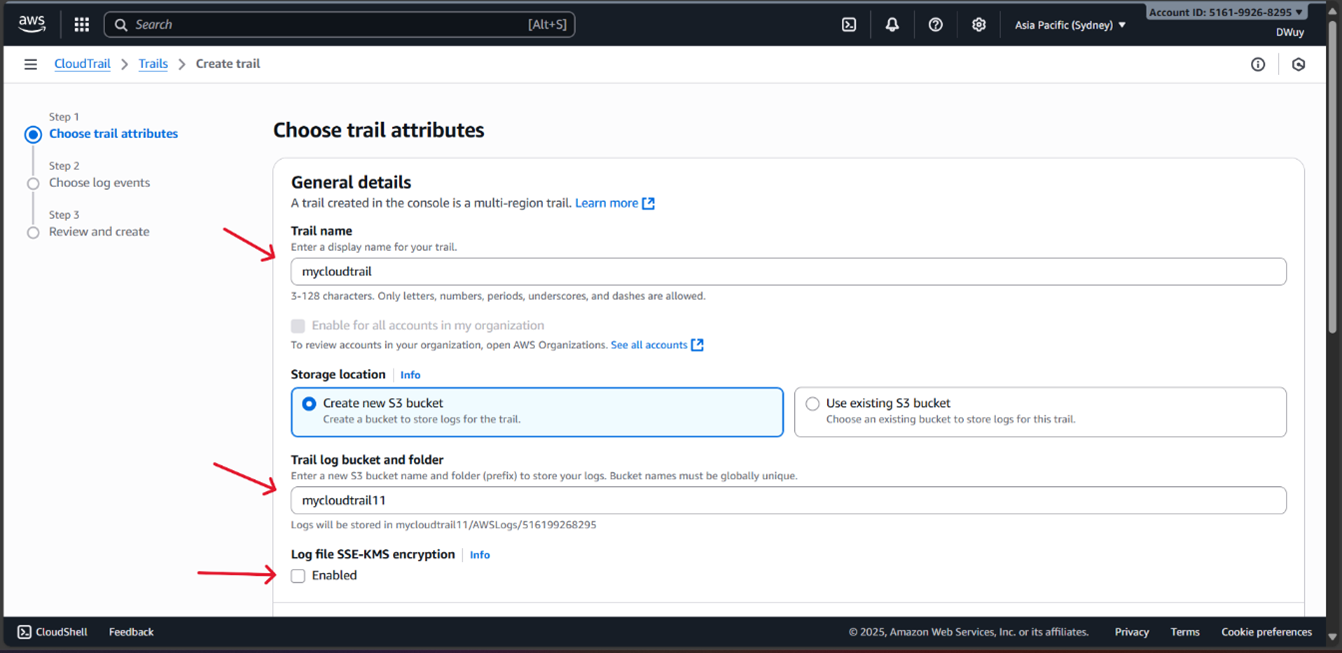
Task: Click the Feedback link in footer
Action: (x=131, y=632)
